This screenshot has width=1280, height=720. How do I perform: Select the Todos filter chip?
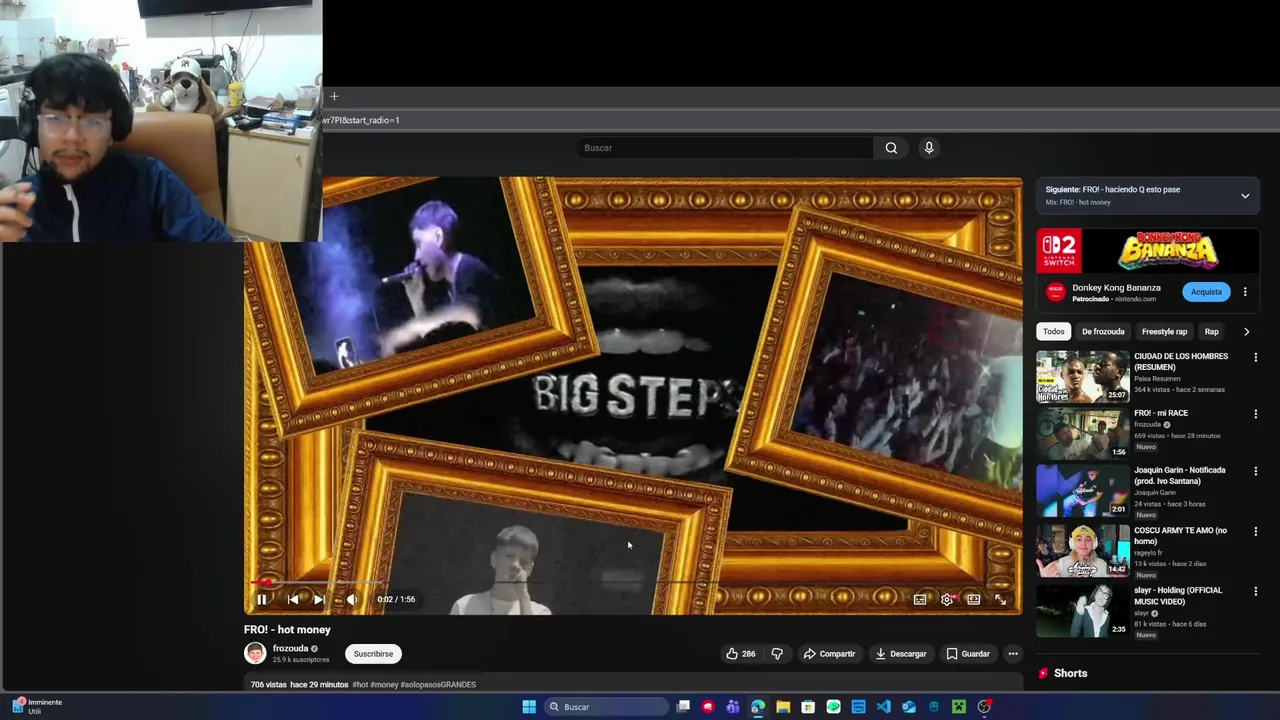coord(1054,332)
